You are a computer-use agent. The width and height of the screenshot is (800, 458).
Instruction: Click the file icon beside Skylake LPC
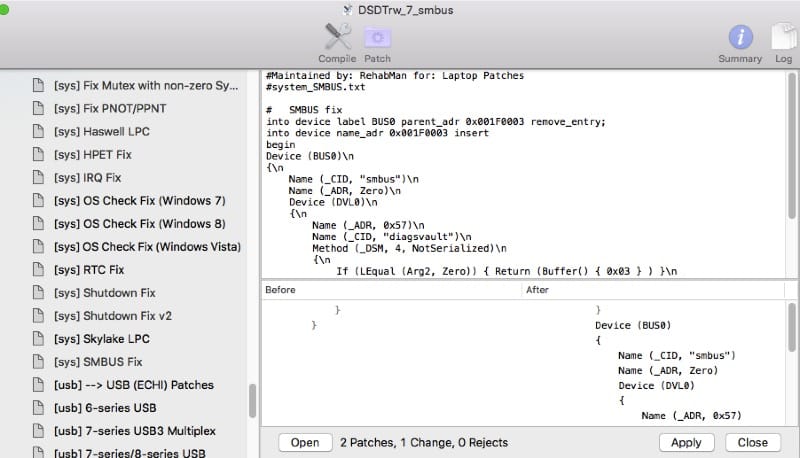pyautogui.click(x=39, y=339)
